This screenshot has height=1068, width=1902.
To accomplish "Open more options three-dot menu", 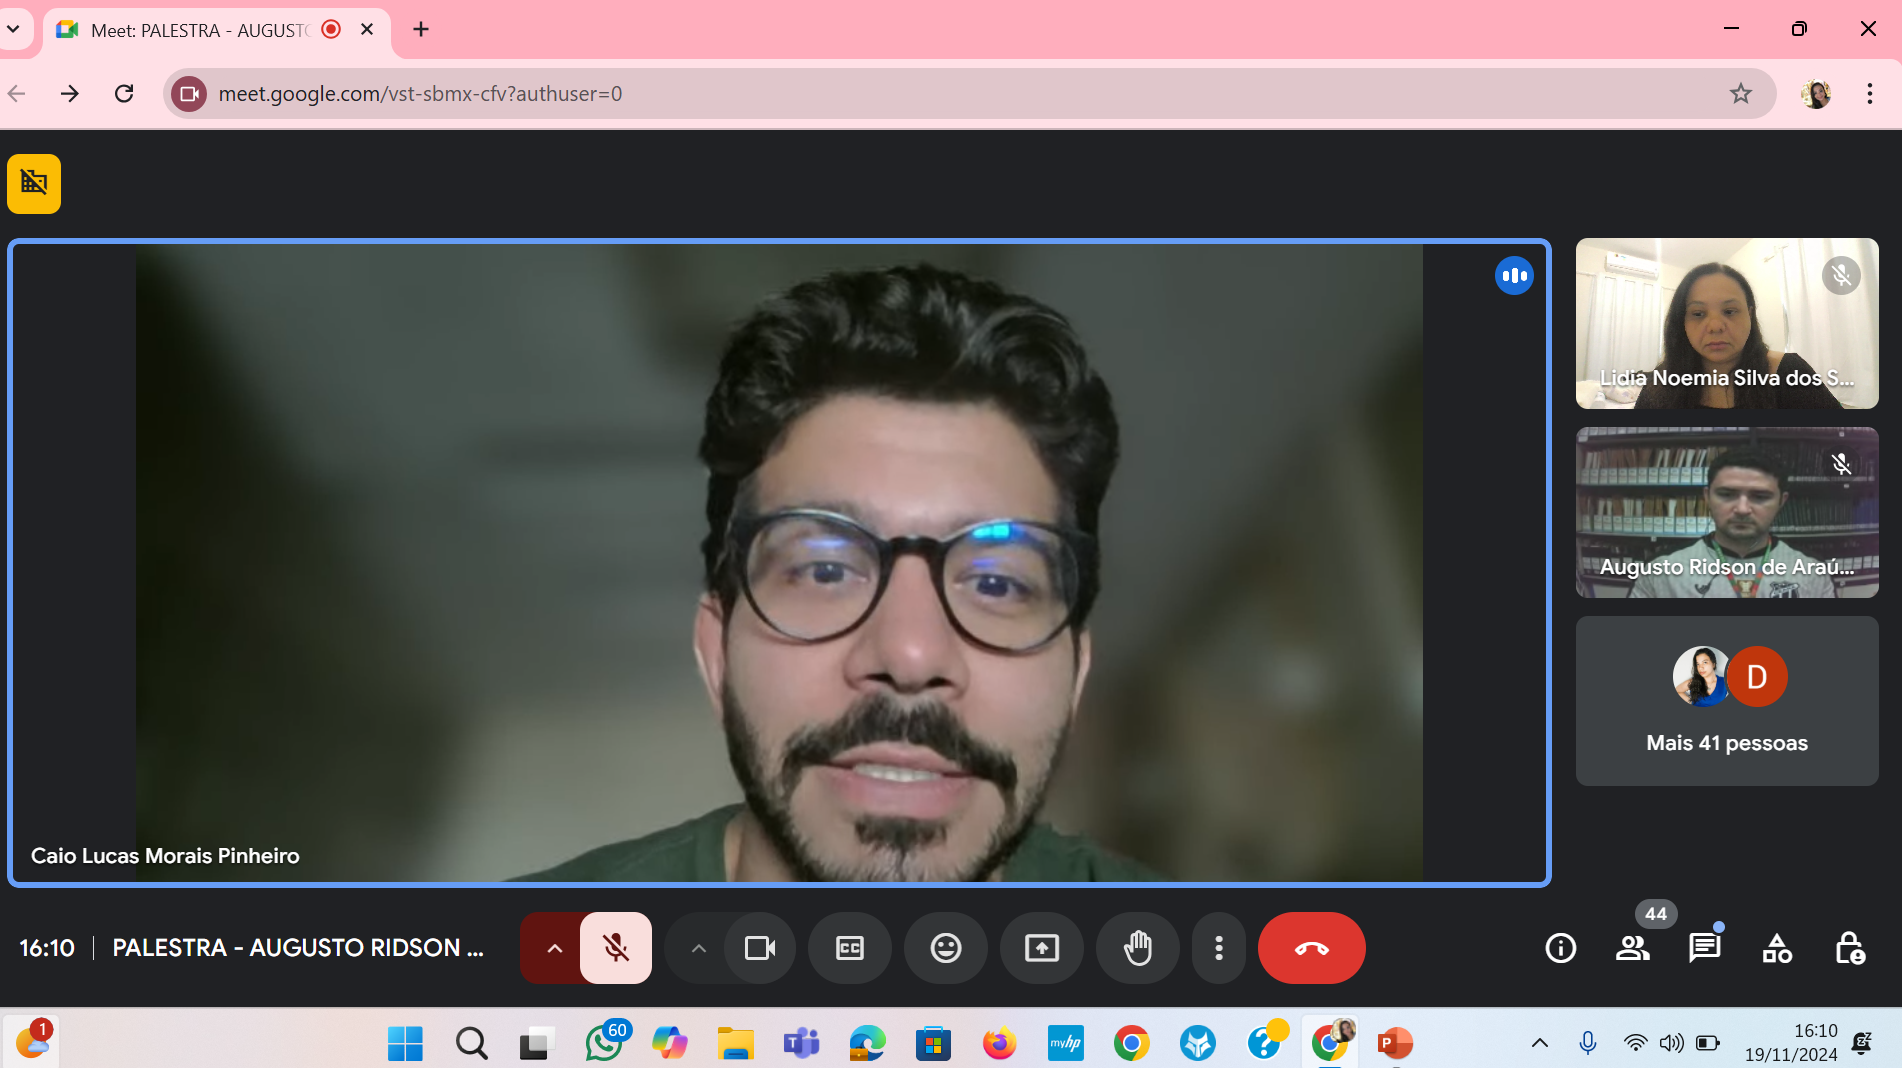I will click(1218, 947).
